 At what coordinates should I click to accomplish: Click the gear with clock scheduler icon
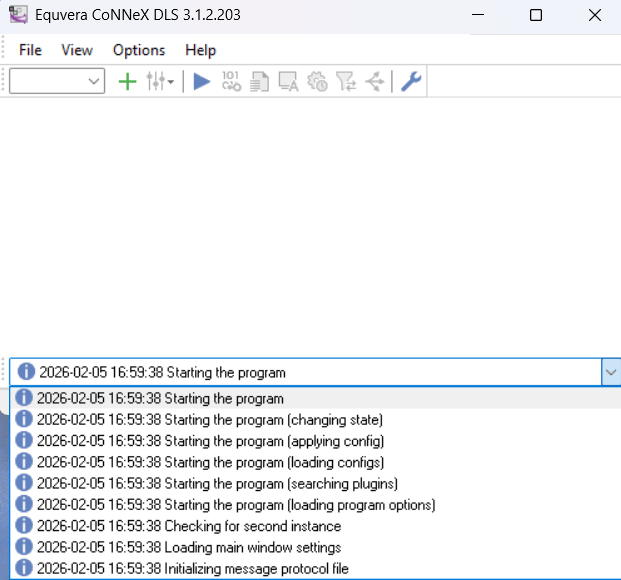click(x=318, y=82)
